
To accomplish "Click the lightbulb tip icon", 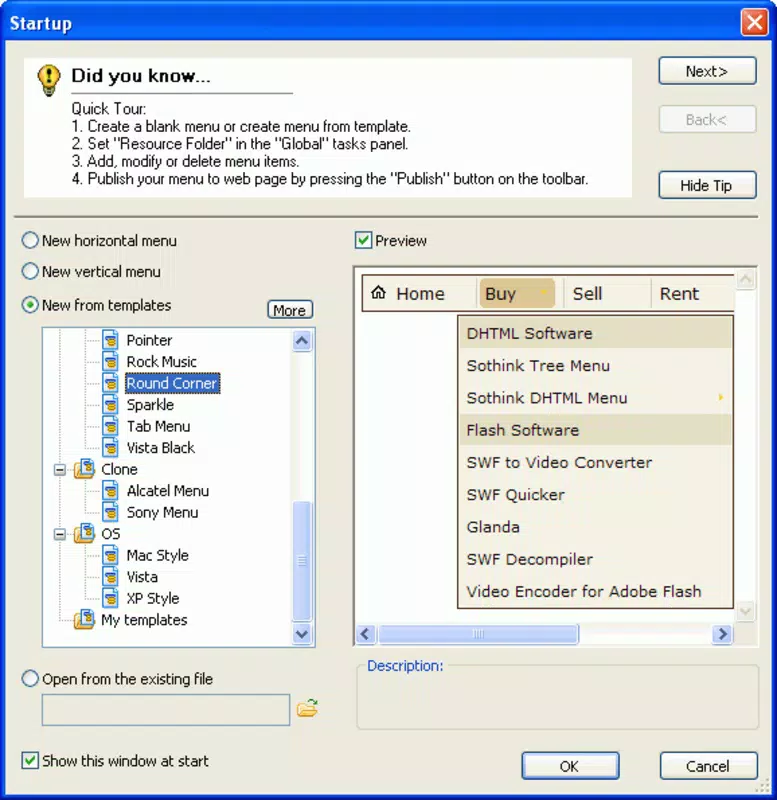I will pos(48,80).
